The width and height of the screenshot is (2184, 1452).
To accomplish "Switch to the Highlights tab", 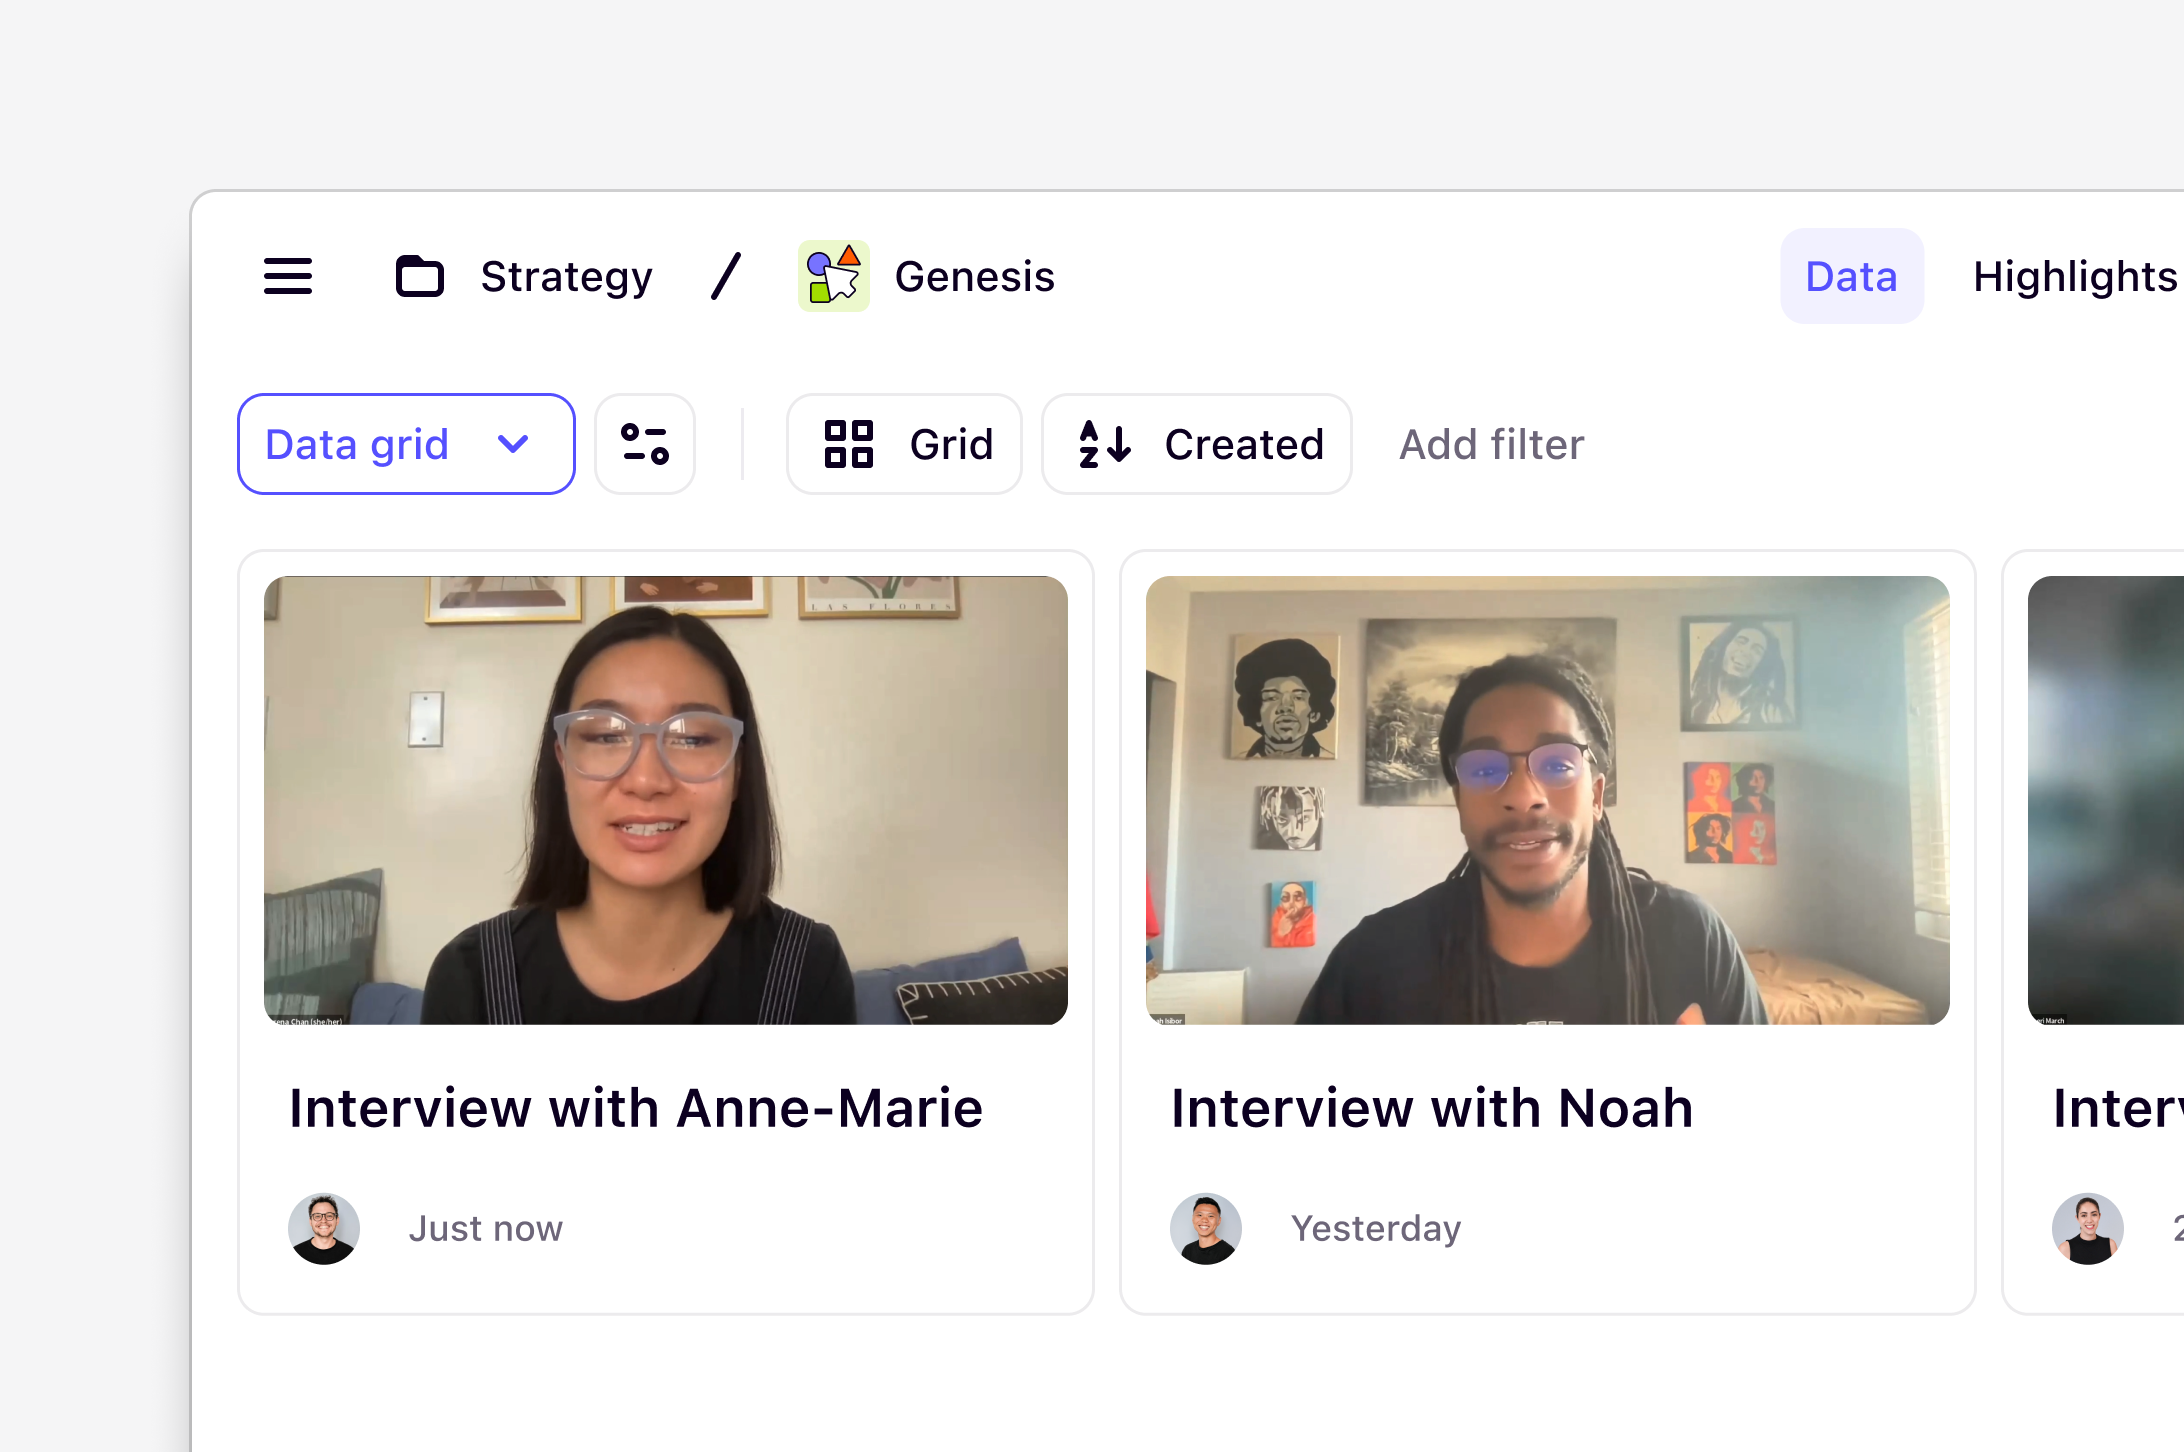I will [x=2074, y=276].
